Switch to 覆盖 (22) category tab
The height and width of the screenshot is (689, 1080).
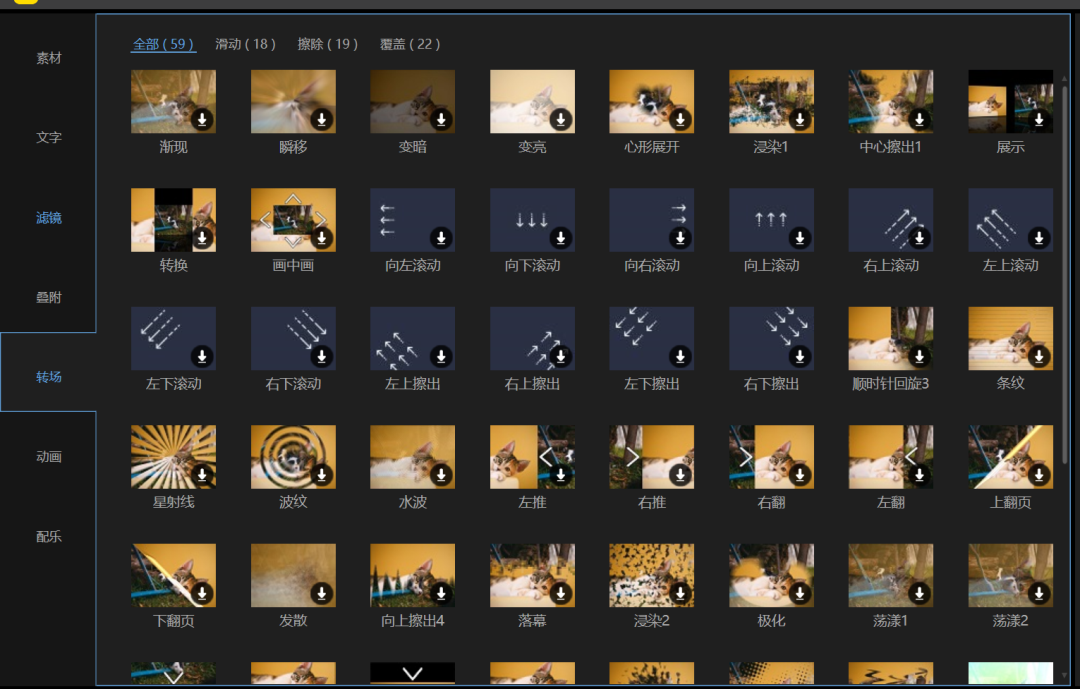coord(410,44)
